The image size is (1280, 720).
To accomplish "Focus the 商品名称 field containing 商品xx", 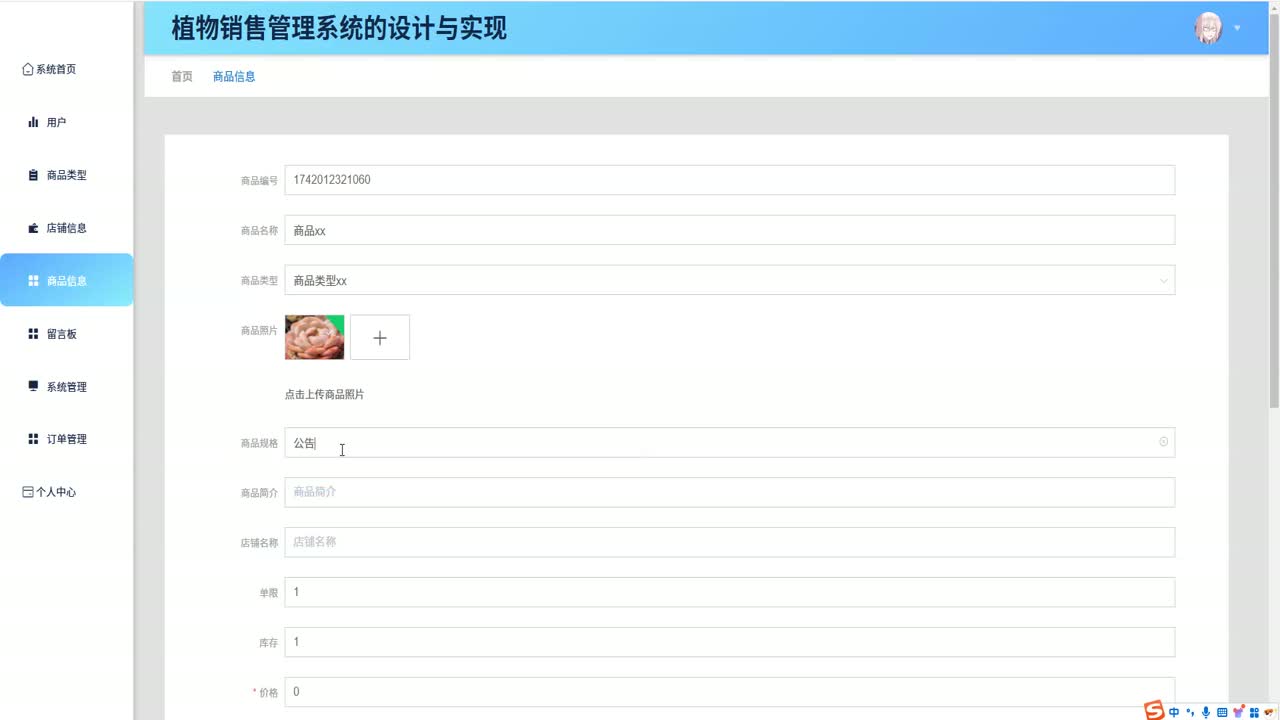I will pos(730,230).
